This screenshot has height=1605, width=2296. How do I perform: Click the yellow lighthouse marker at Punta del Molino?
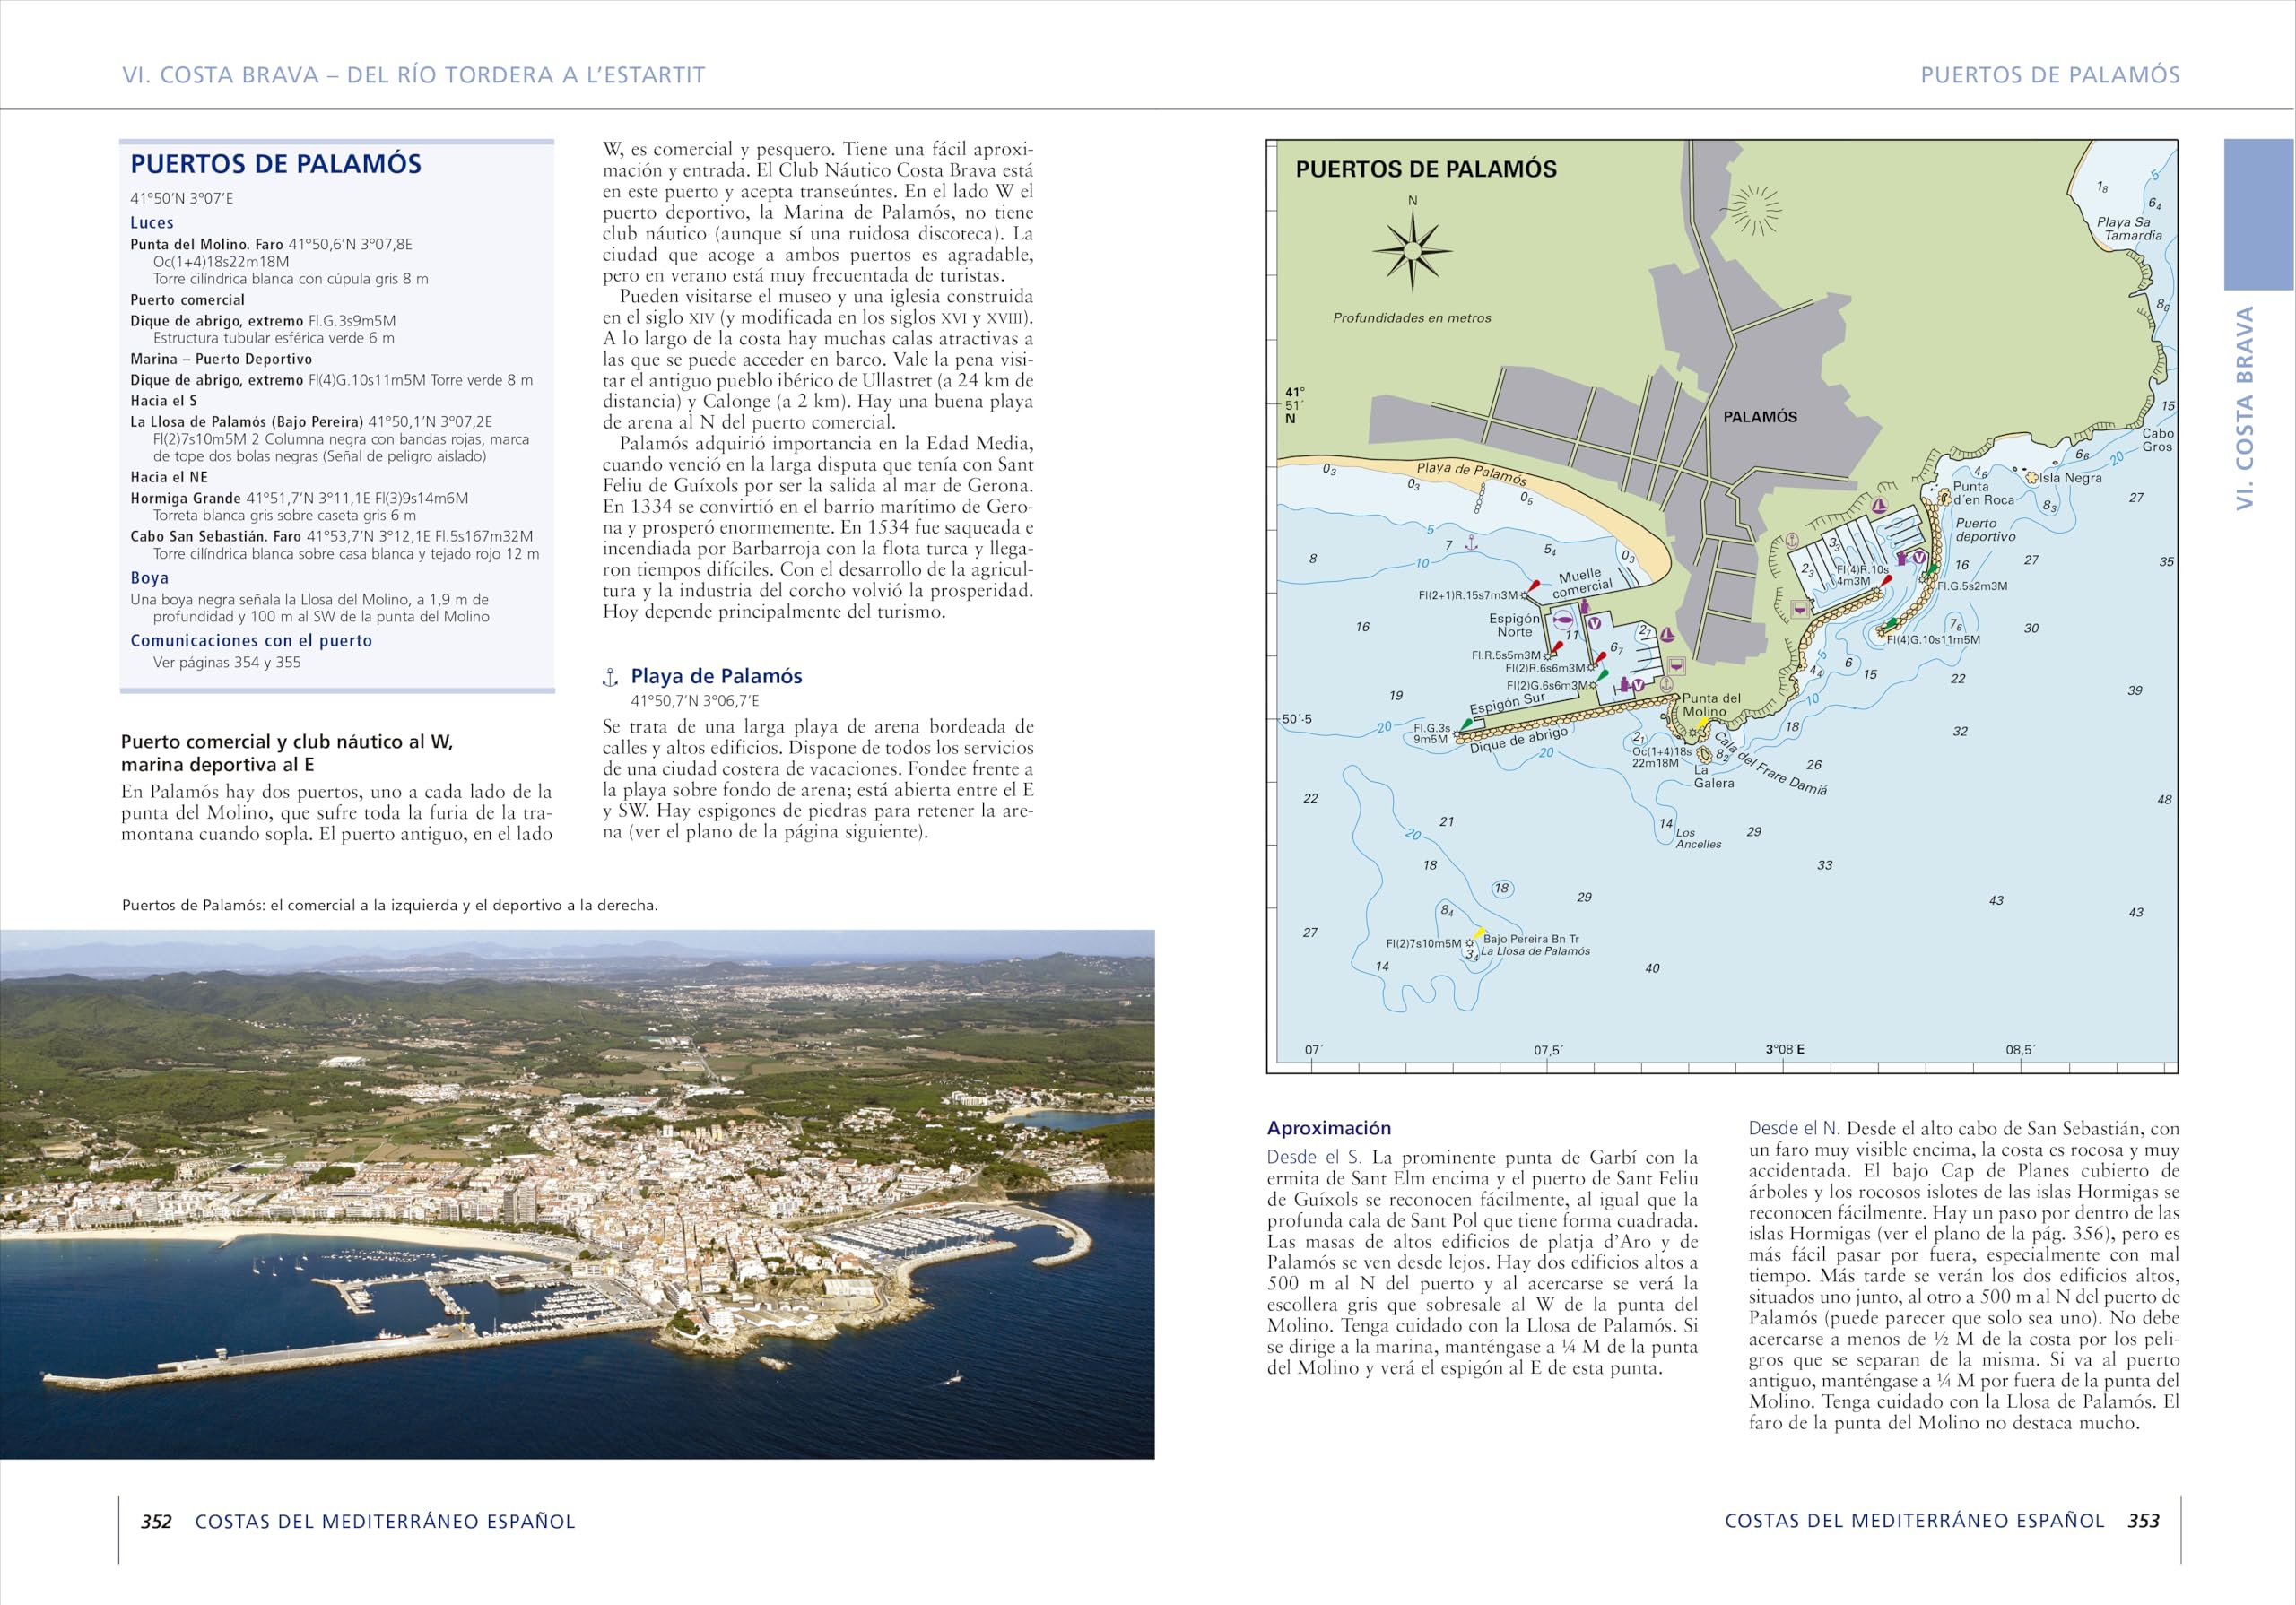click(1702, 722)
